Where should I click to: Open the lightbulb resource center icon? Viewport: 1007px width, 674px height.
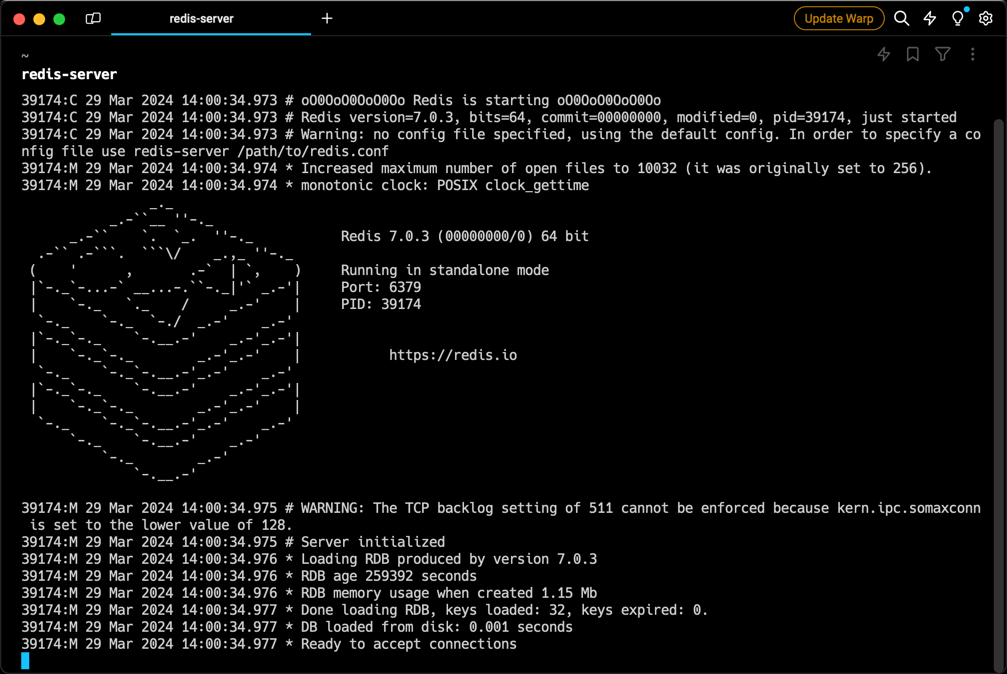point(958,19)
